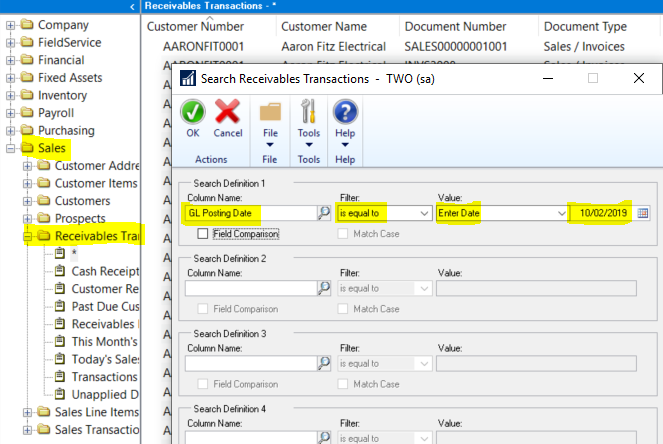Click the green OK checkmark icon
Screen dimensions: 663x444
[x=193, y=111]
